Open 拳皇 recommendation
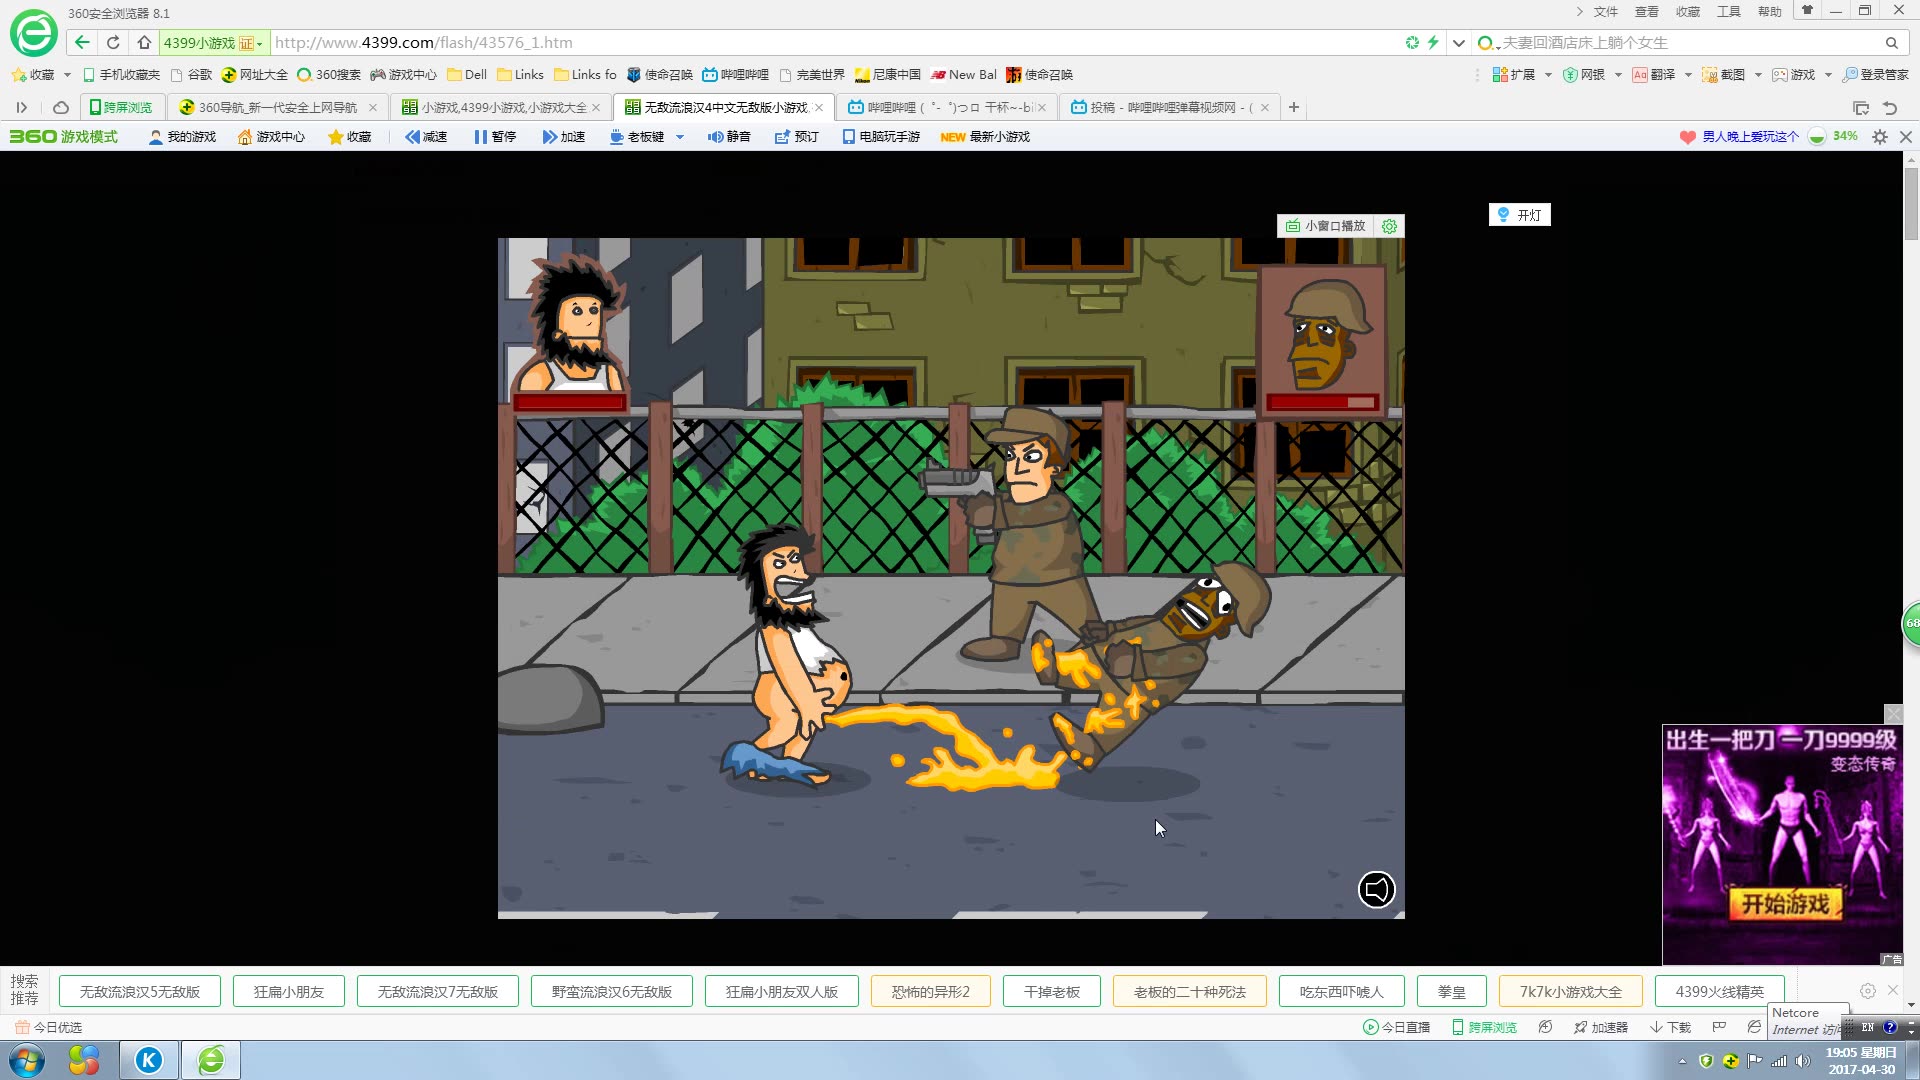Image resolution: width=1920 pixels, height=1080 pixels. tap(1452, 992)
